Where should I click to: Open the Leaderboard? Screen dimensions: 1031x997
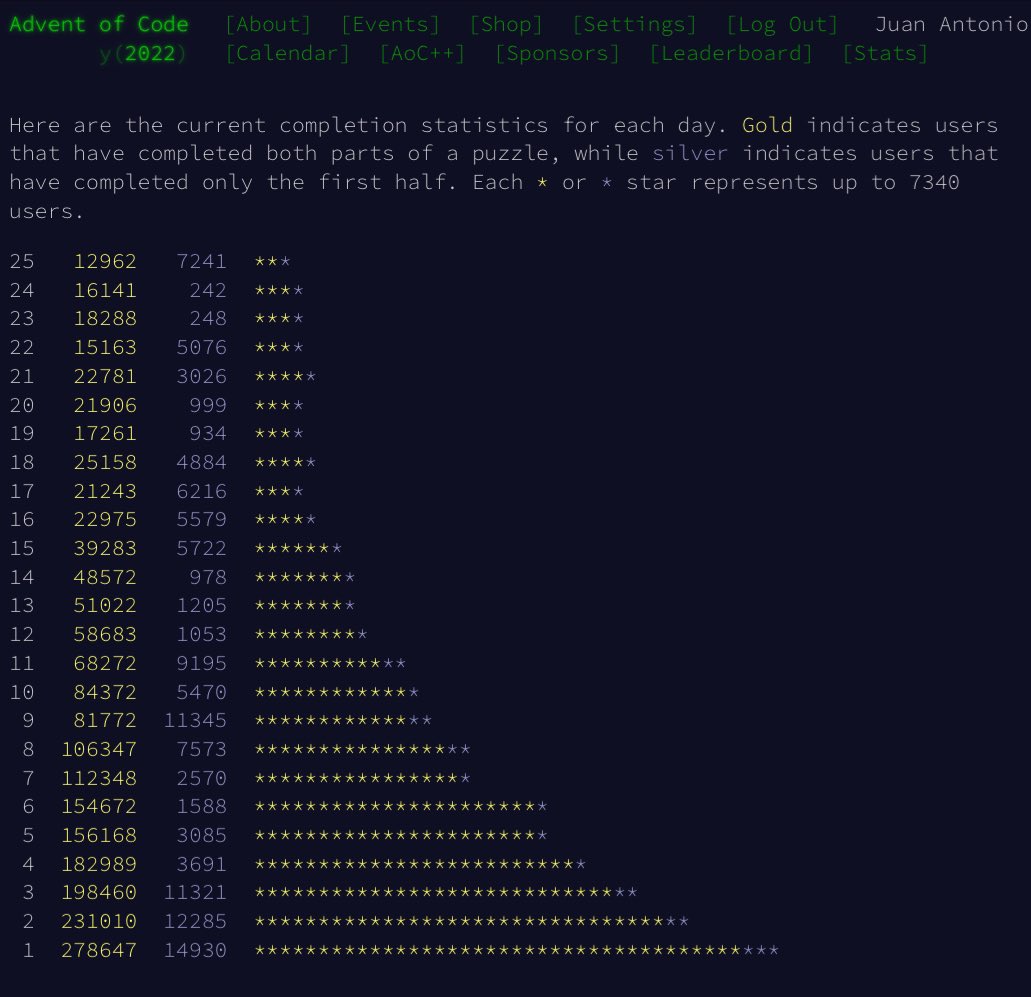(732, 53)
